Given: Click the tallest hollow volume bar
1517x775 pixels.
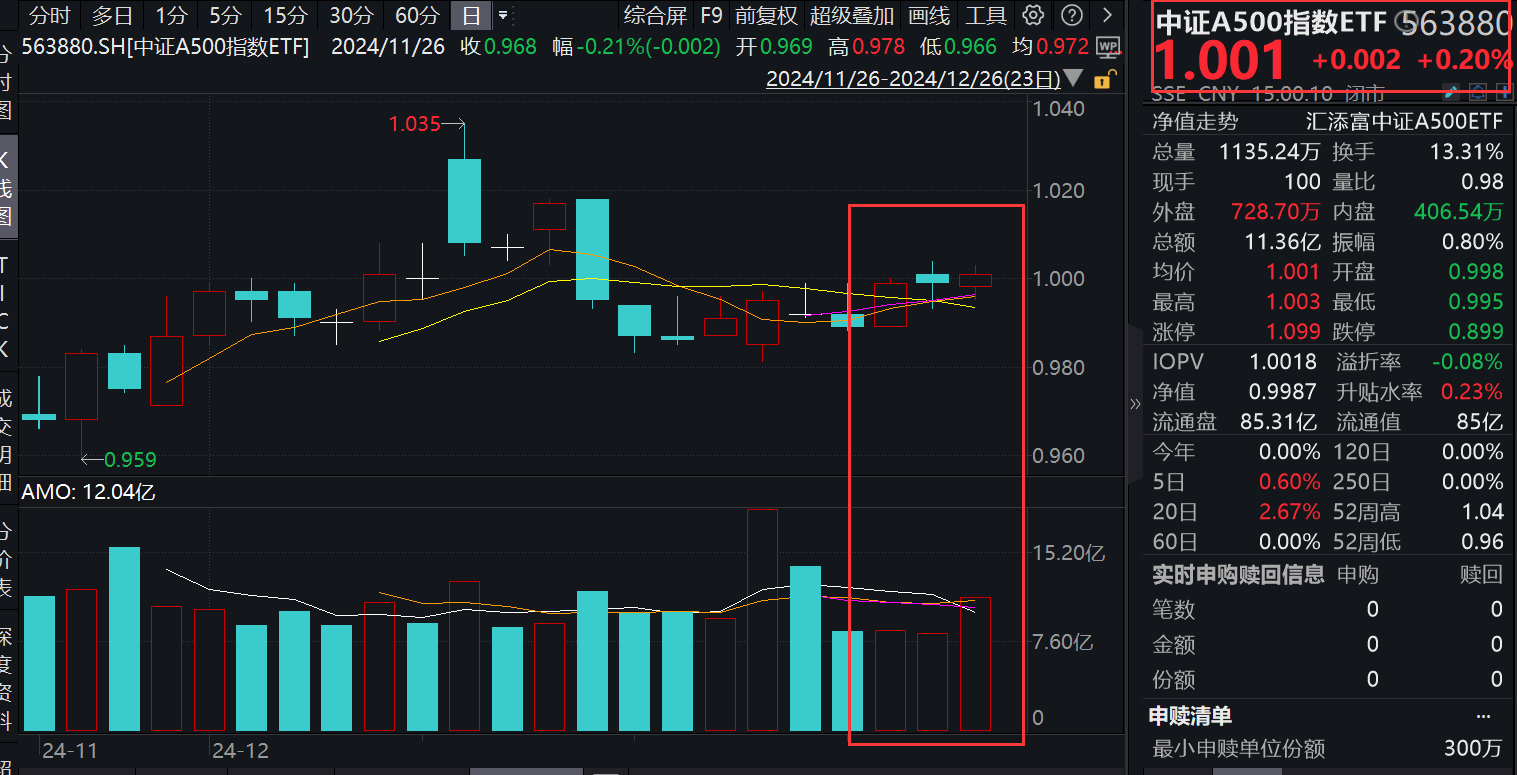Looking at the screenshot, I should click(x=763, y=620).
